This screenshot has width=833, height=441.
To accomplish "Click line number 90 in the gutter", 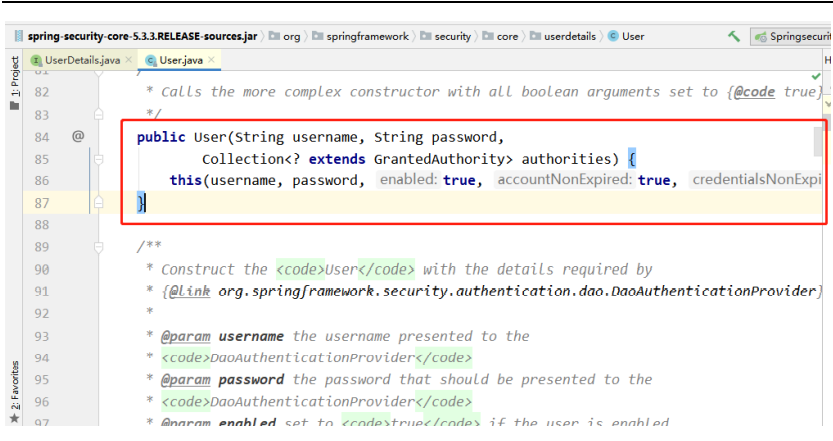I will coord(41,269).
